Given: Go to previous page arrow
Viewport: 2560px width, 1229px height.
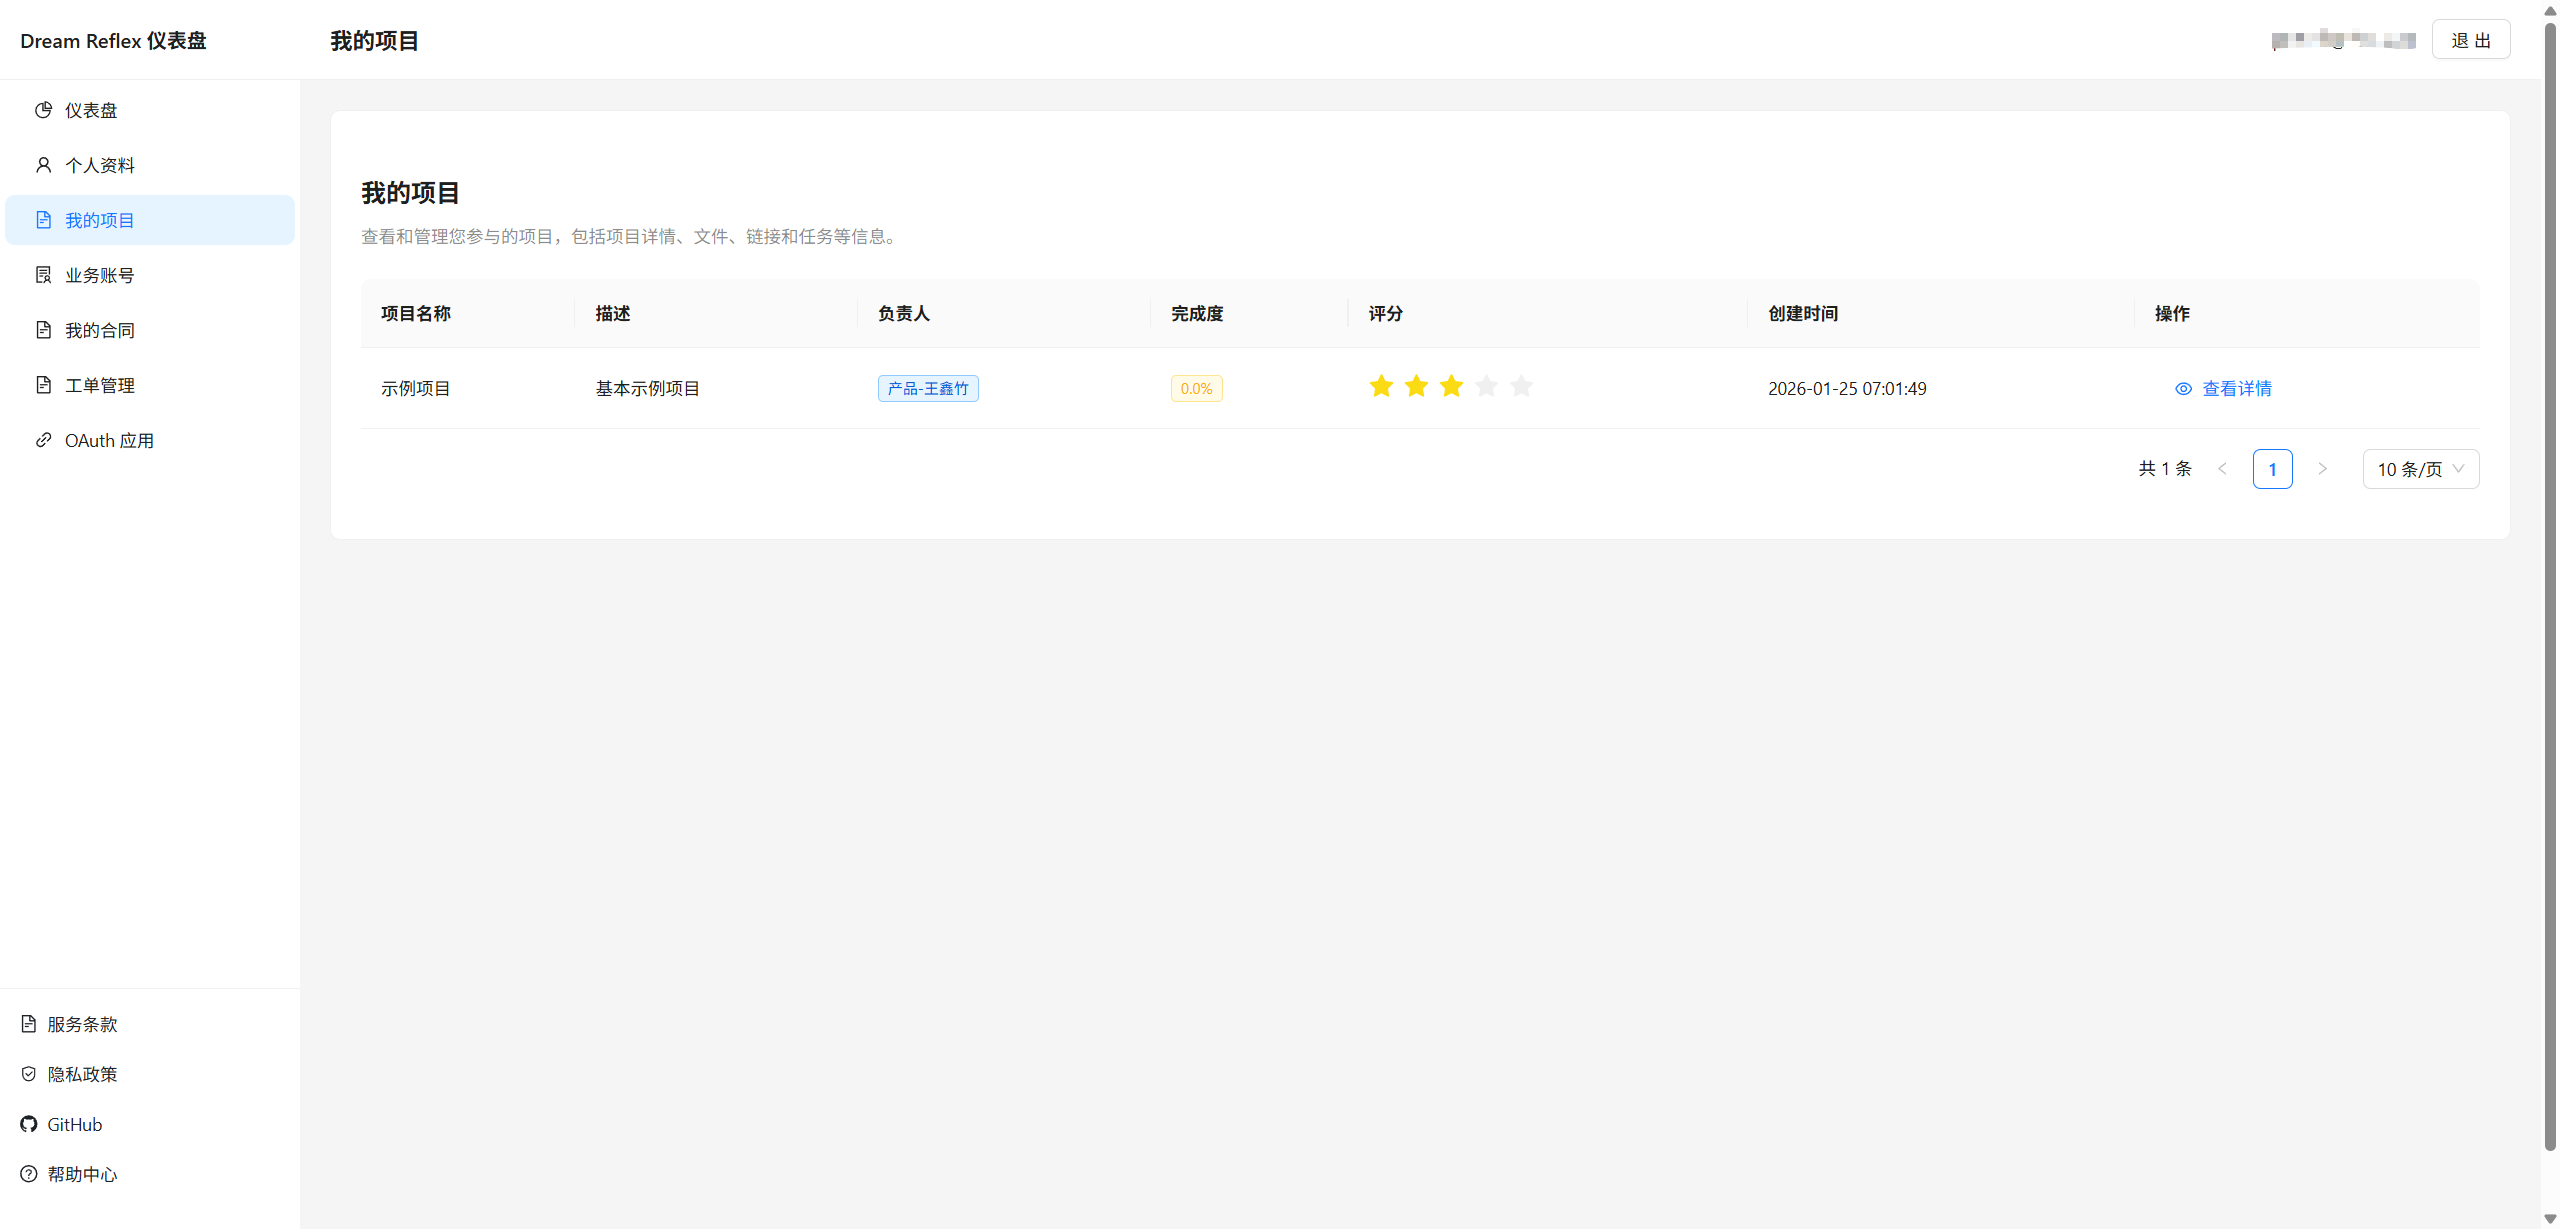Looking at the screenshot, I should (x=2222, y=469).
